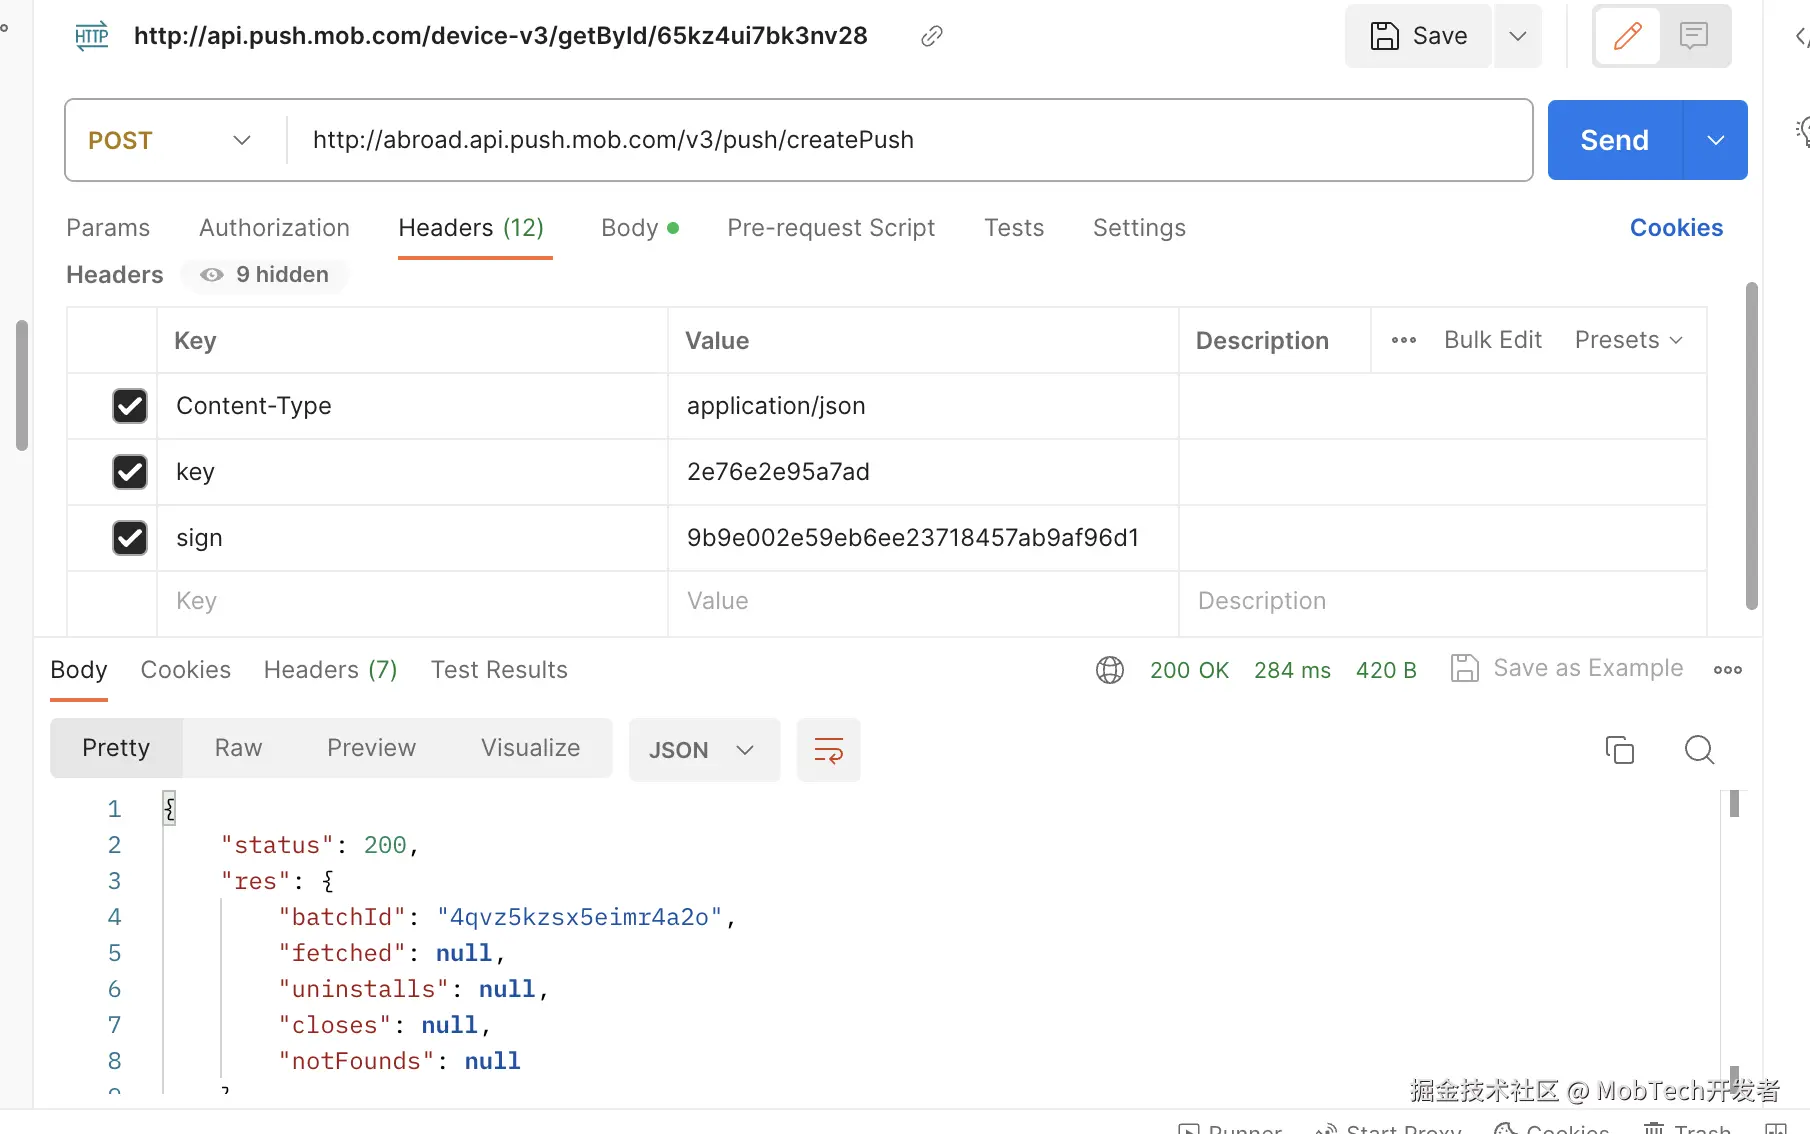Open the Pre-request Script tab
The width and height of the screenshot is (1810, 1134).
830,228
